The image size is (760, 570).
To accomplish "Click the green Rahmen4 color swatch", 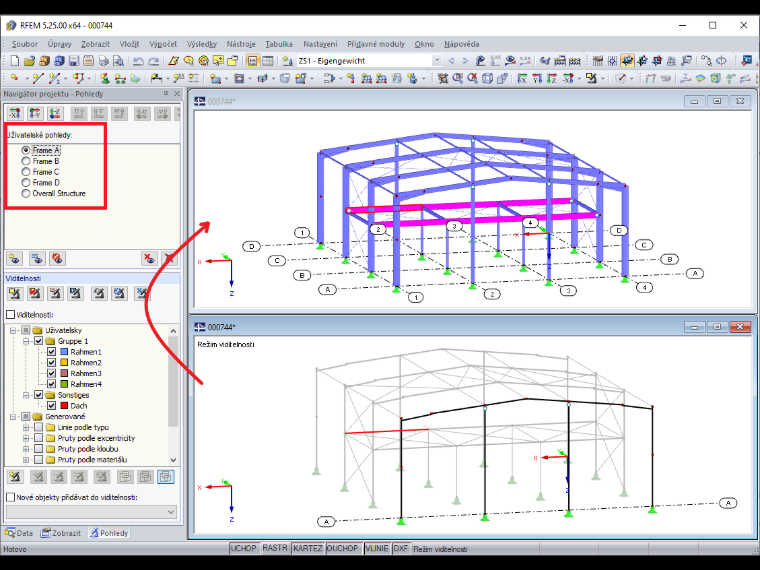I will click(64, 384).
